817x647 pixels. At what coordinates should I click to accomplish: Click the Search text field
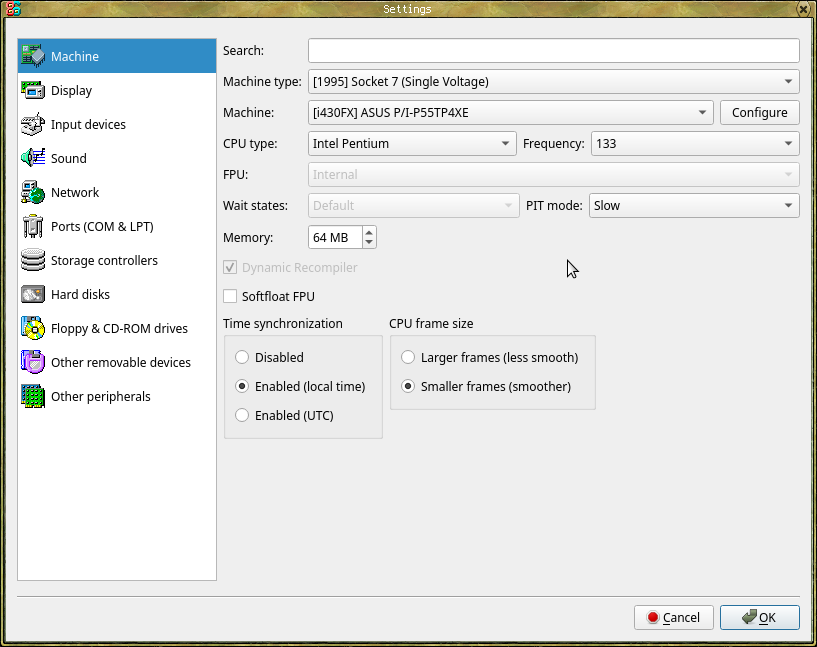point(553,51)
